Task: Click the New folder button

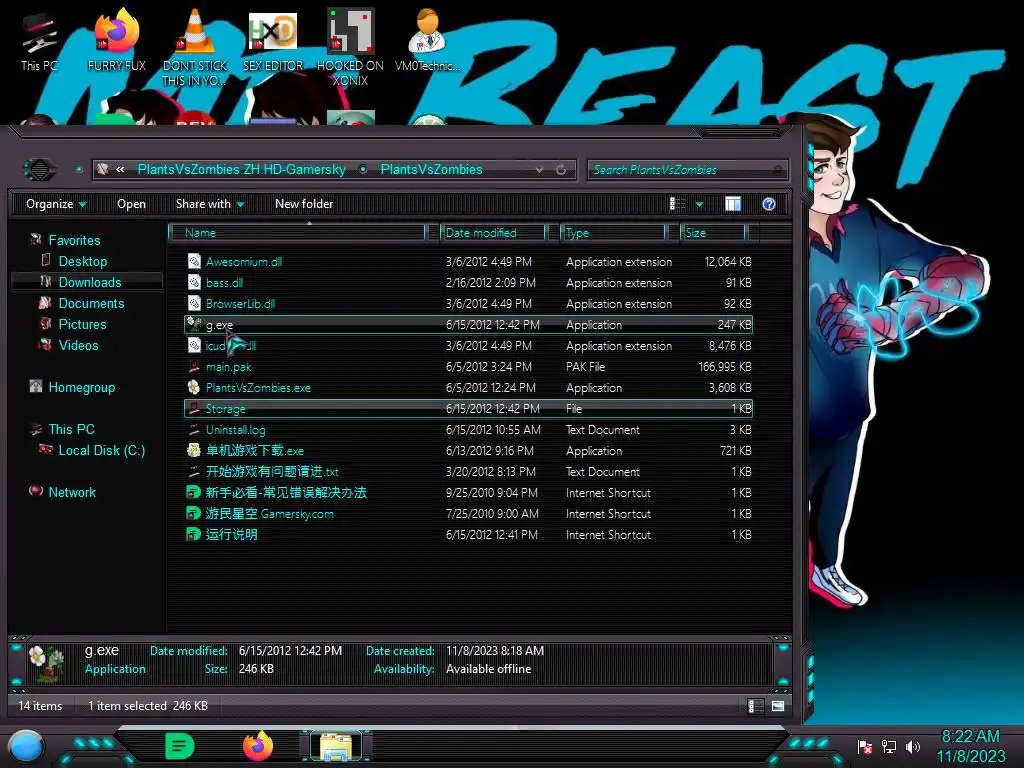Action: (x=304, y=204)
